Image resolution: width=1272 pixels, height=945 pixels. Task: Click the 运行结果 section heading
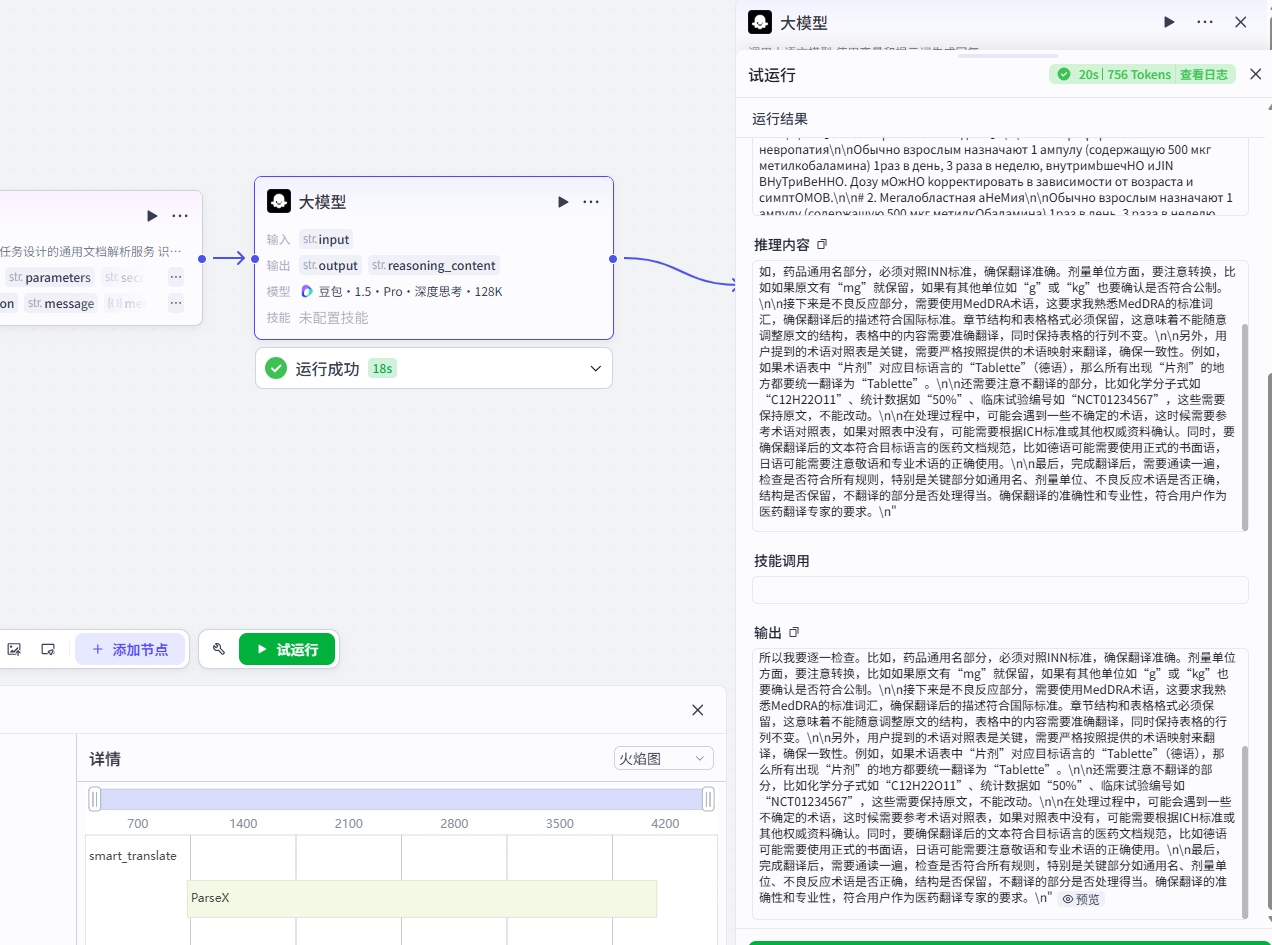click(780, 119)
